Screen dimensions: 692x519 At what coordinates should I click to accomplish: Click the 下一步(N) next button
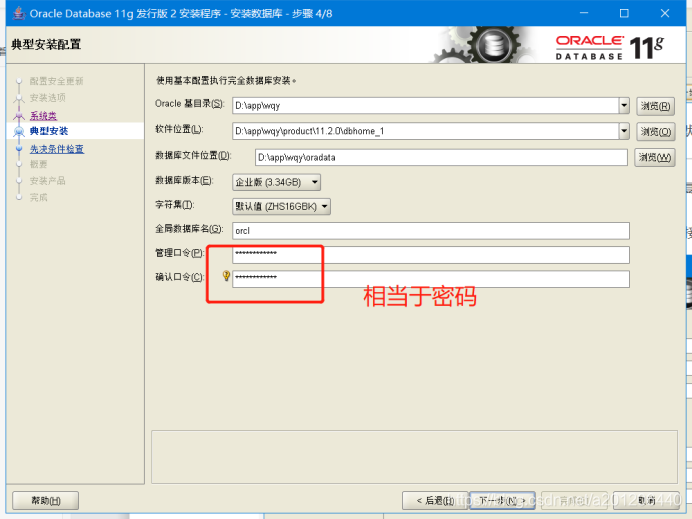click(x=502, y=500)
